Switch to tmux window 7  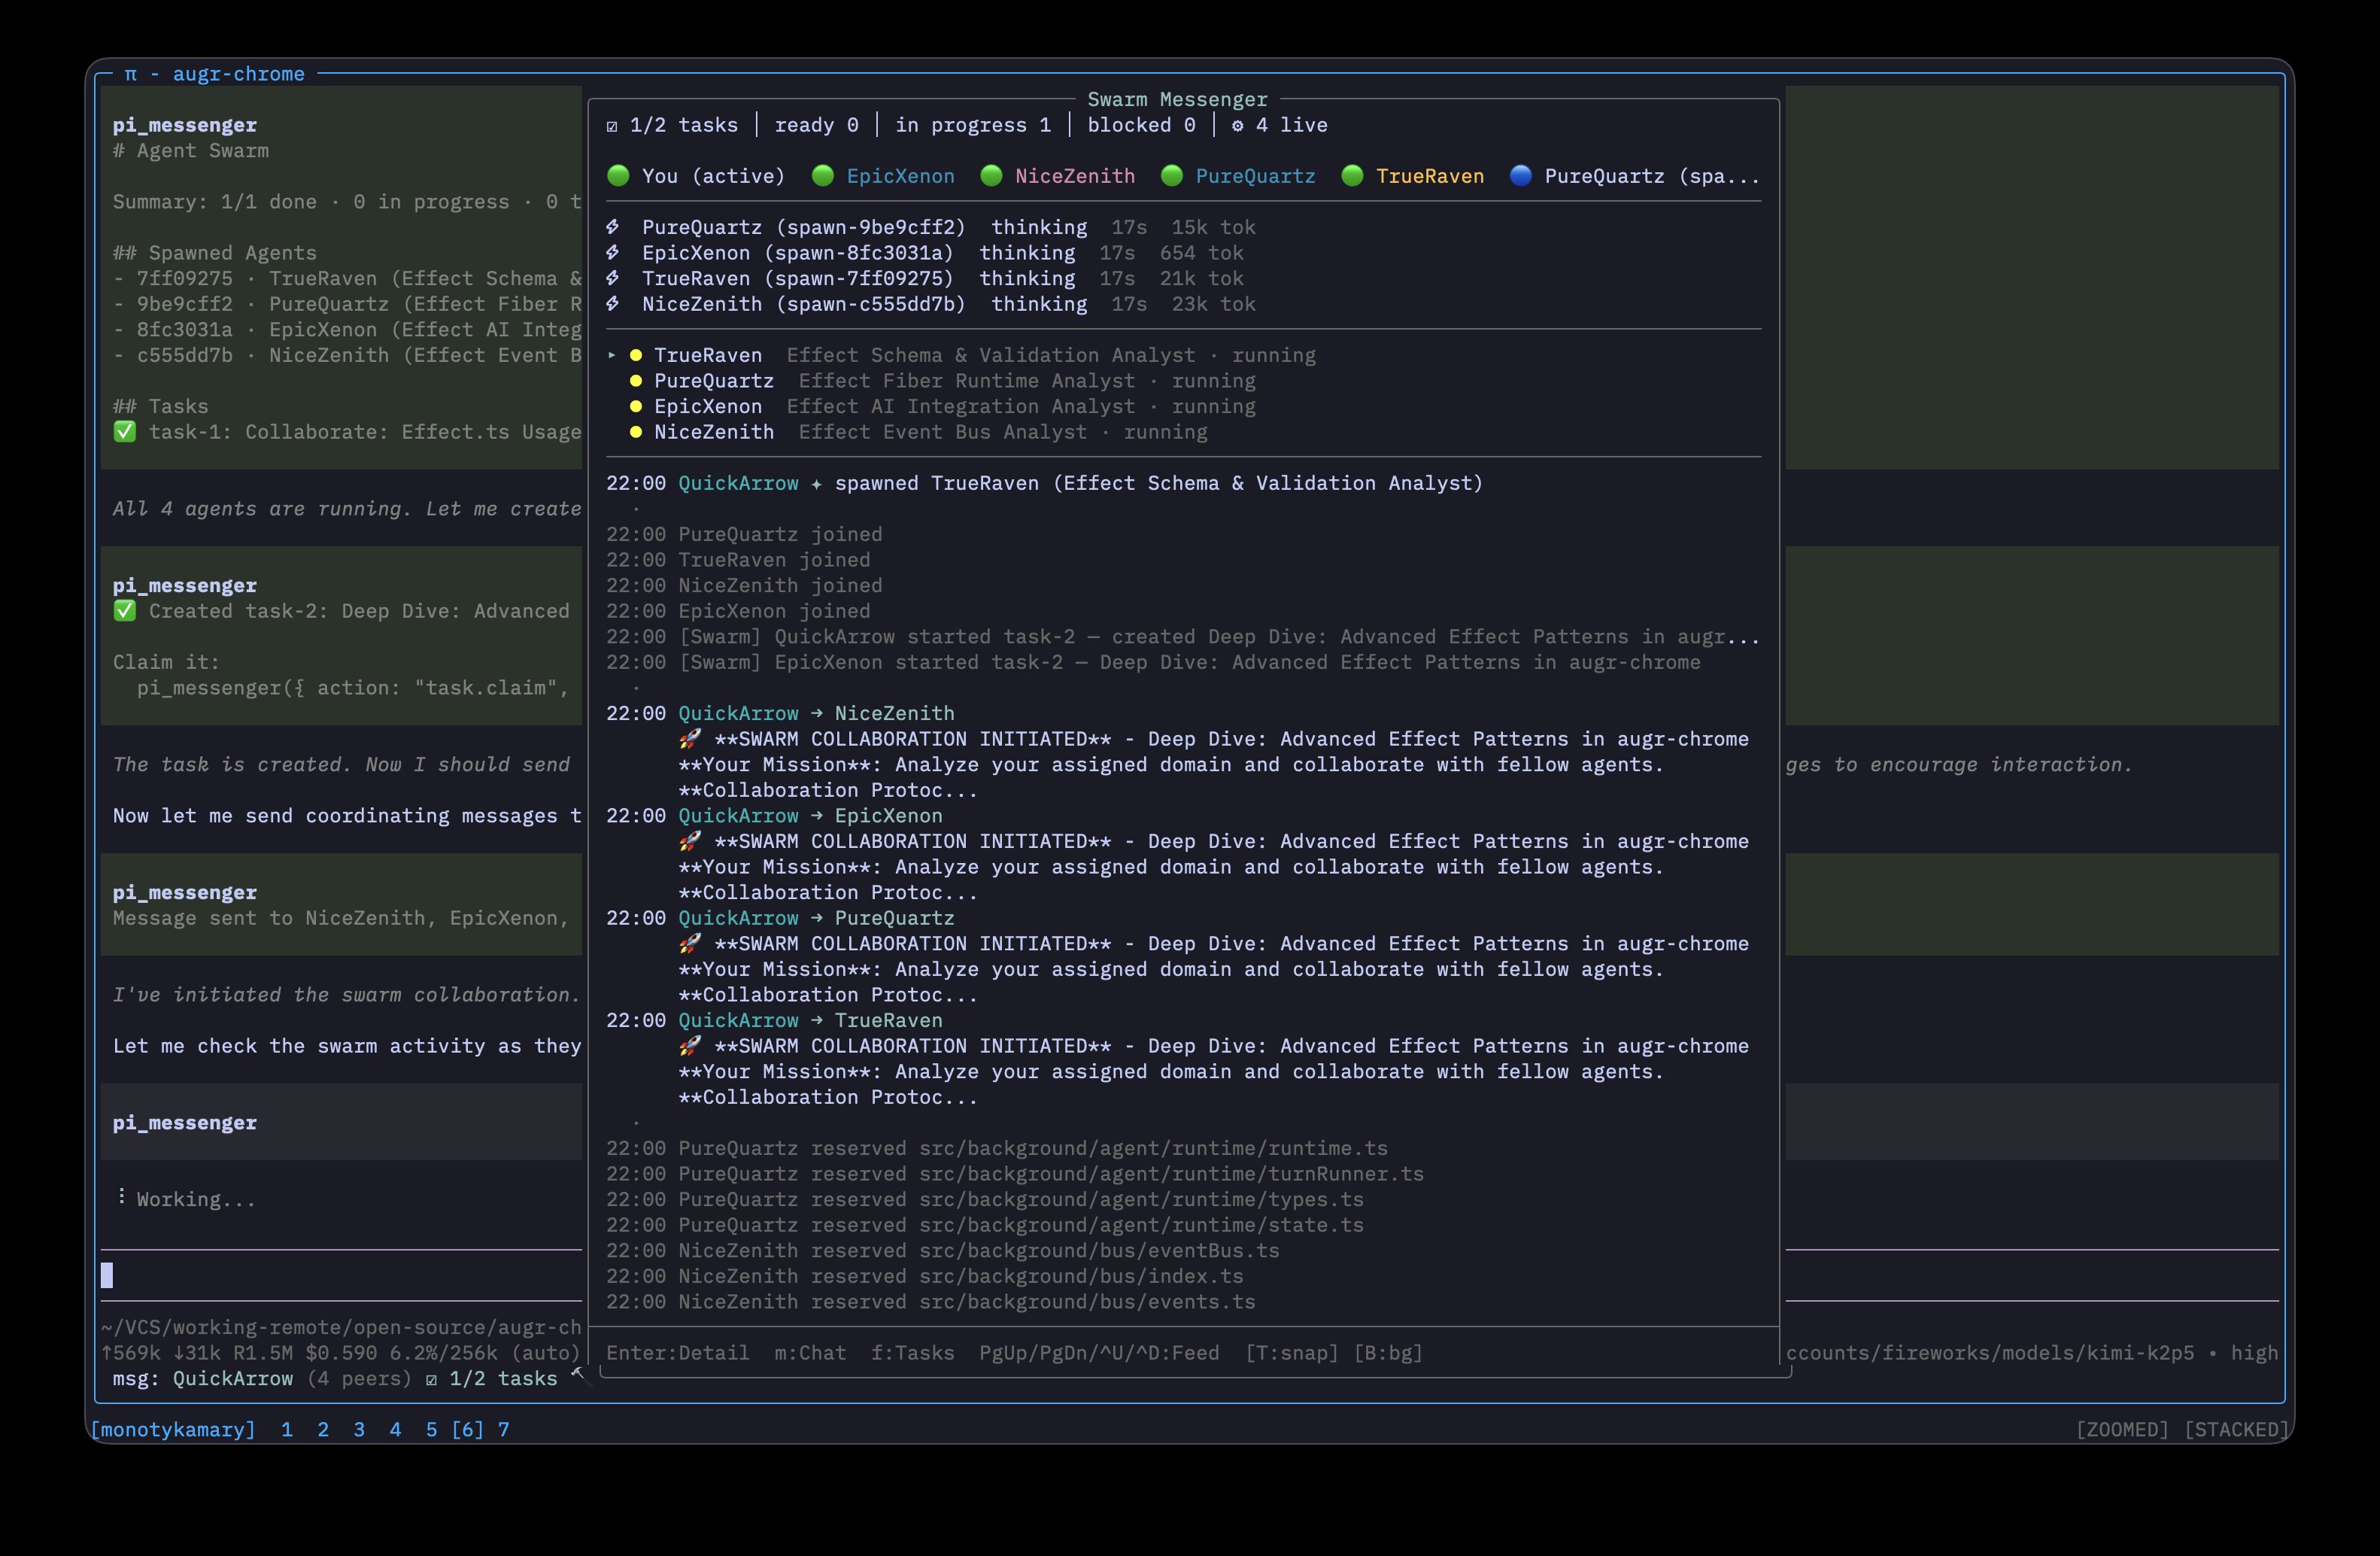point(504,1430)
